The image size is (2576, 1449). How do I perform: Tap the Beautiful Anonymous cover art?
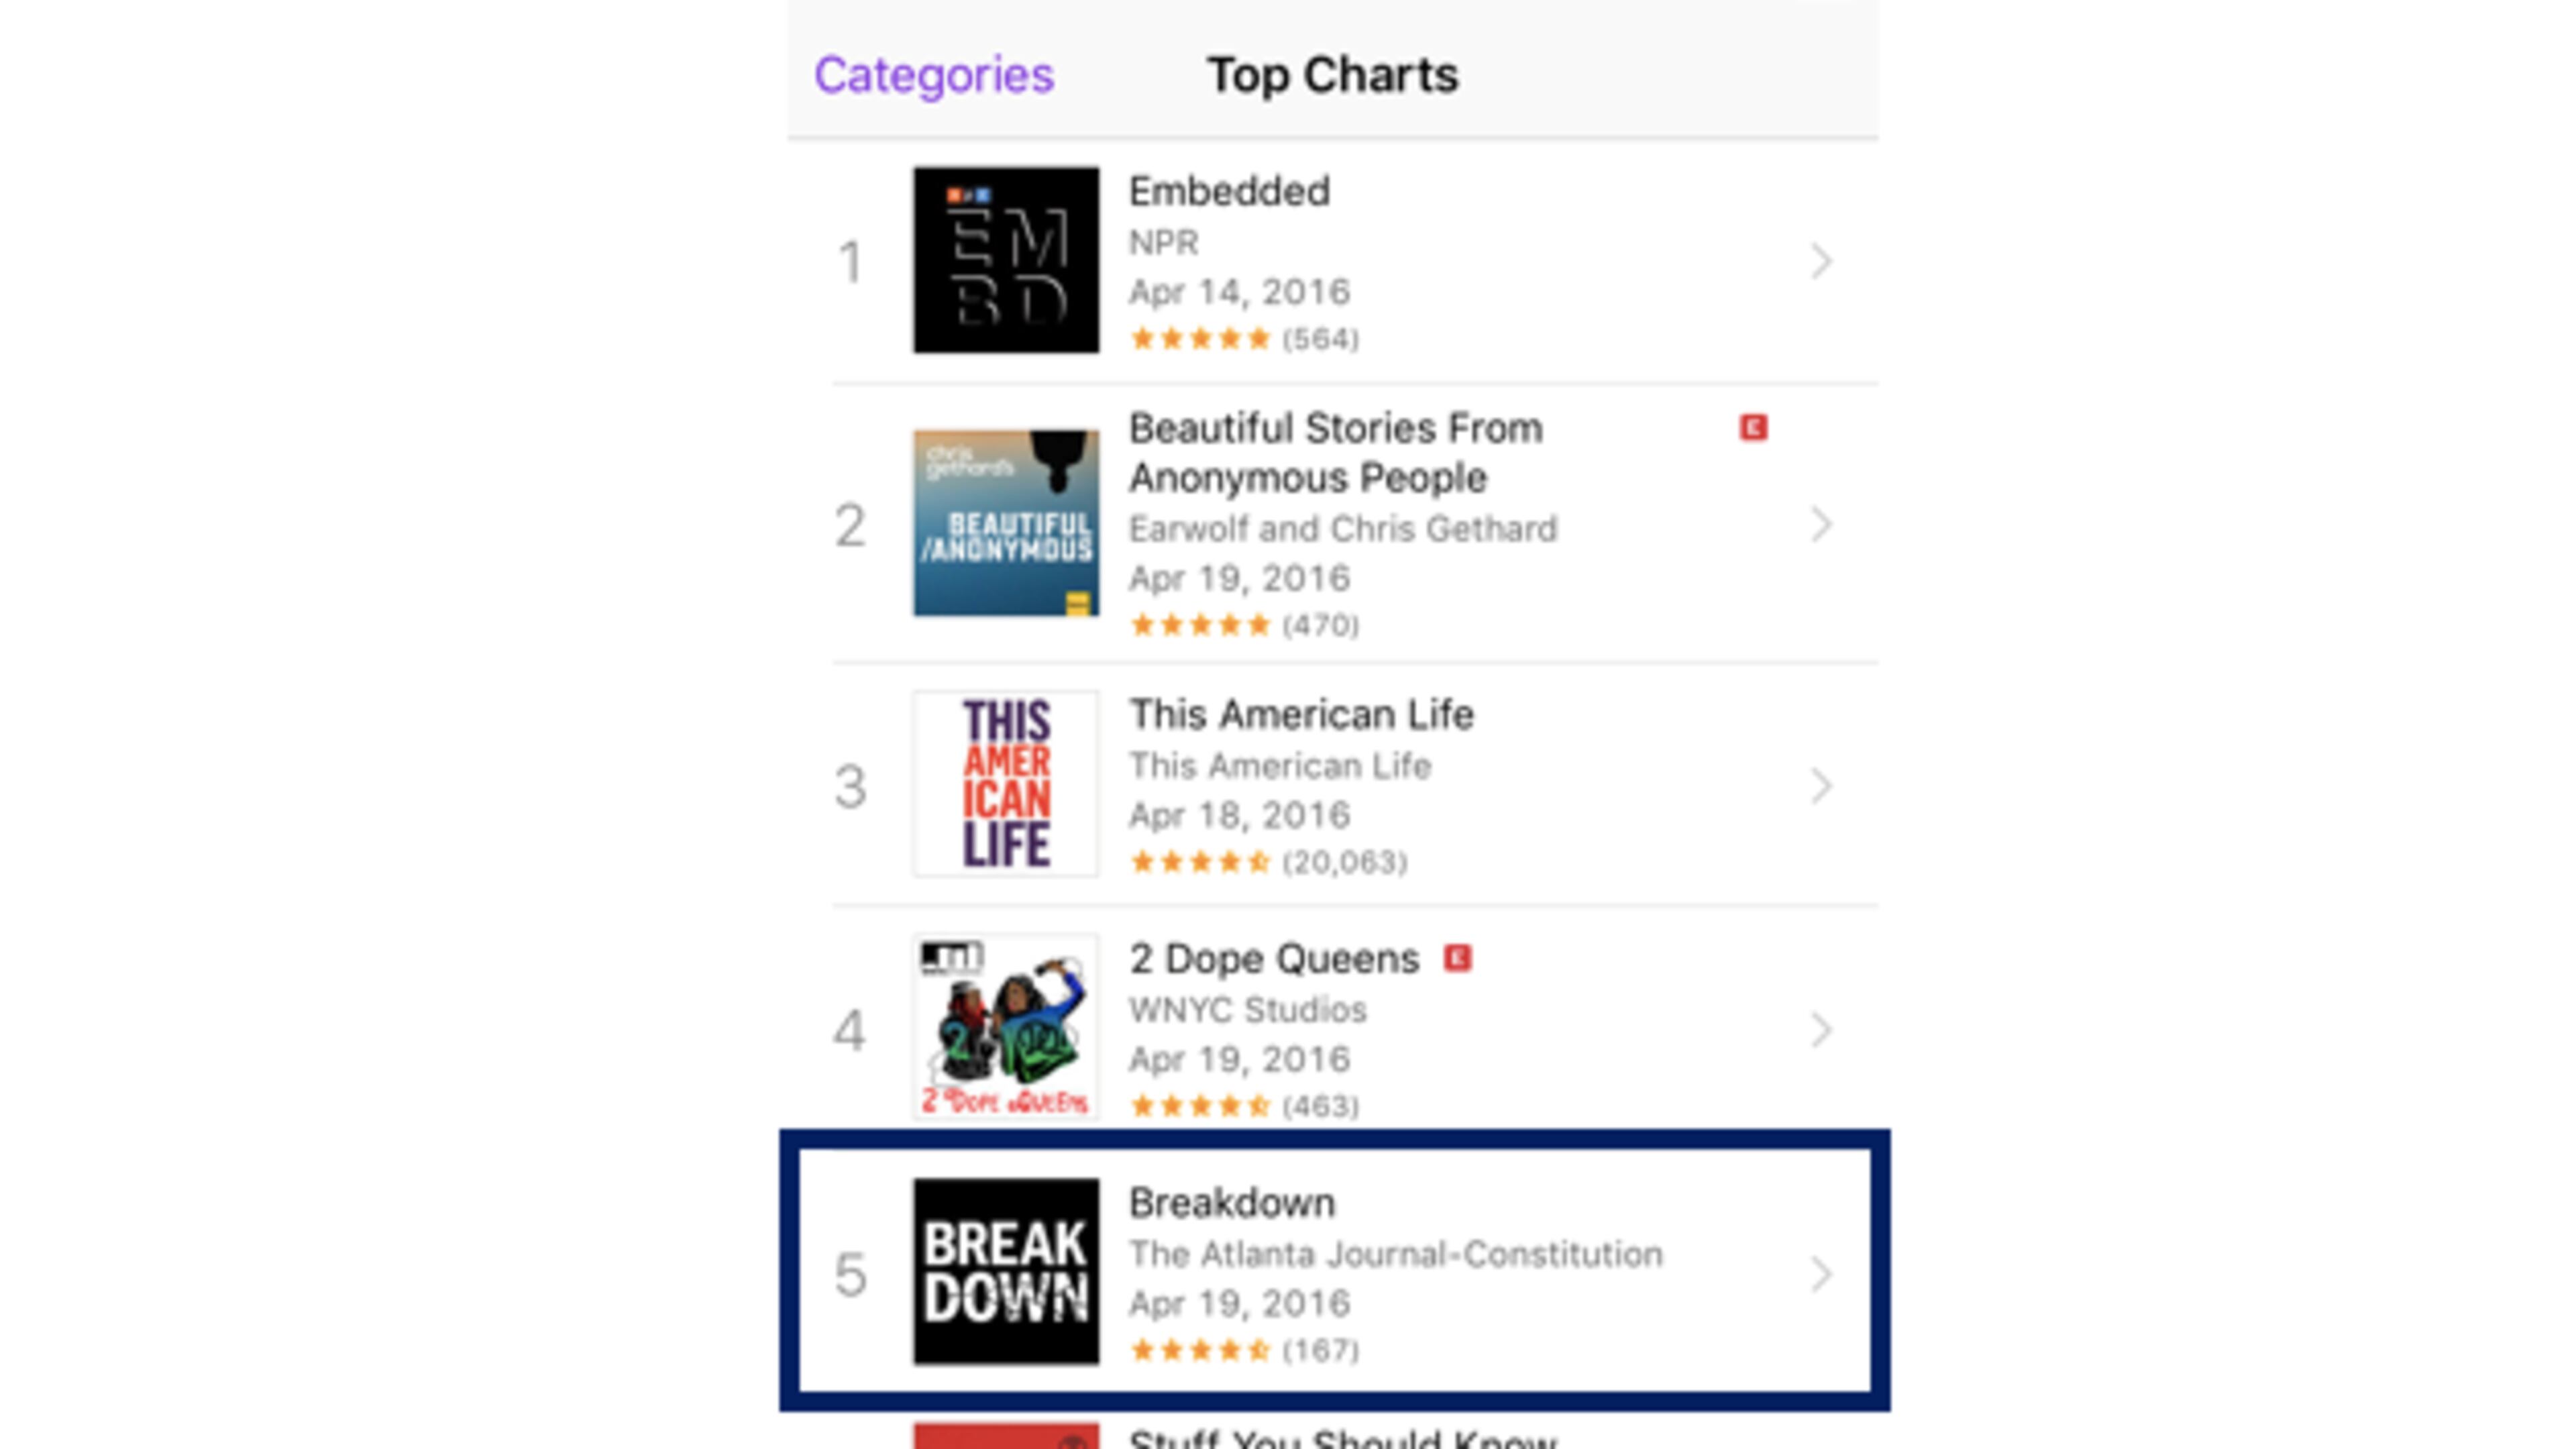(x=1005, y=523)
